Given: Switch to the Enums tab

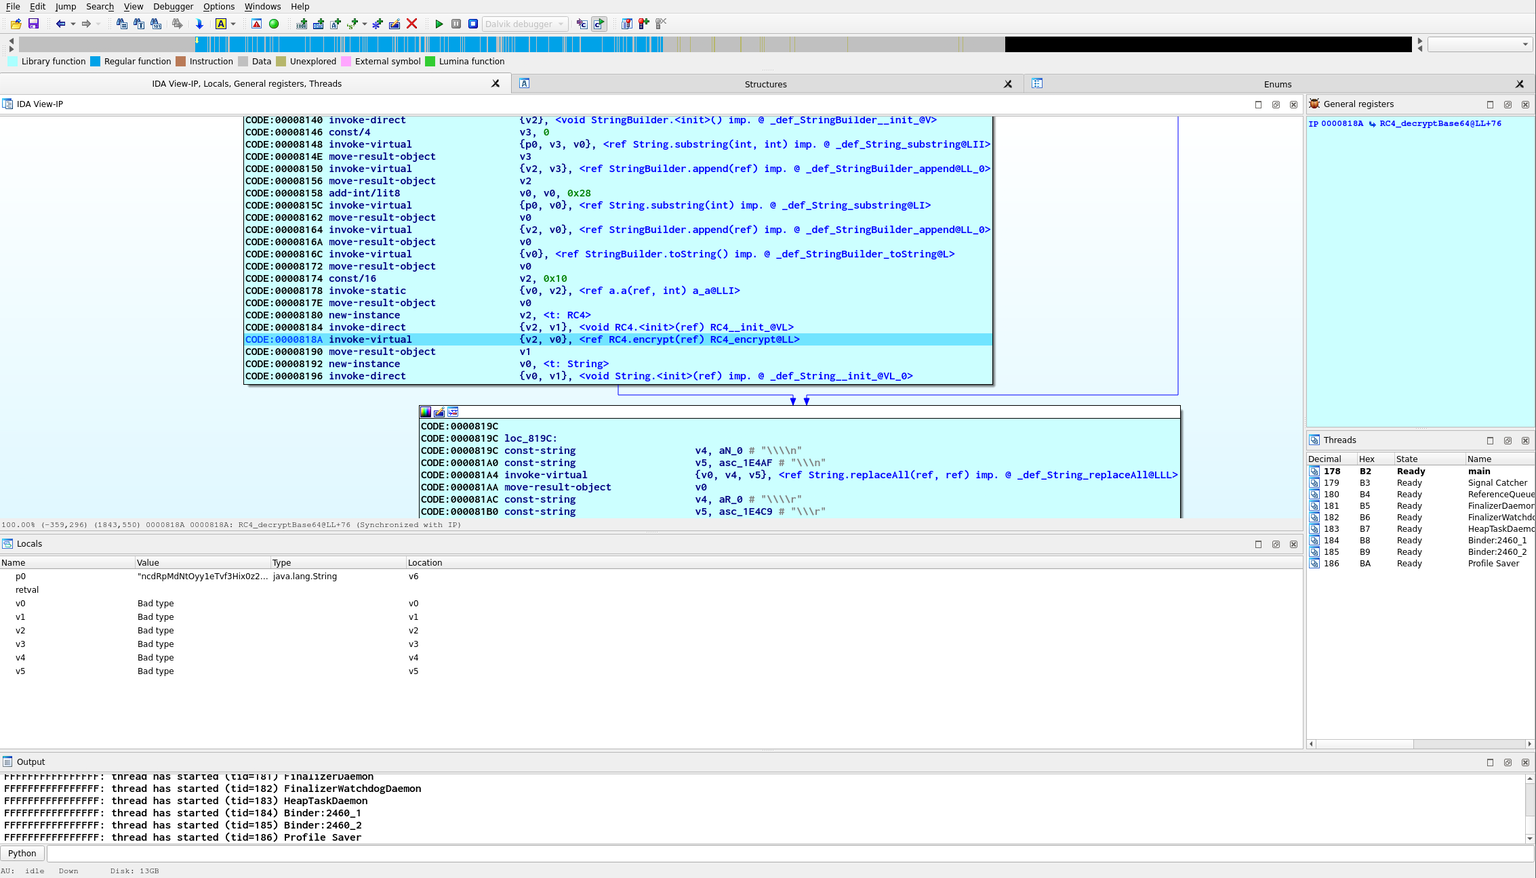Looking at the screenshot, I should point(1277,84).
